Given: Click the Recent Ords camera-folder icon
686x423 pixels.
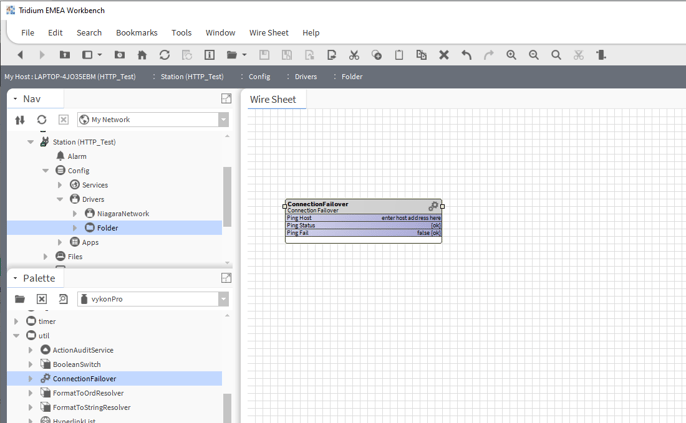Looking at the screenshot, I should (x=119, y=55).
